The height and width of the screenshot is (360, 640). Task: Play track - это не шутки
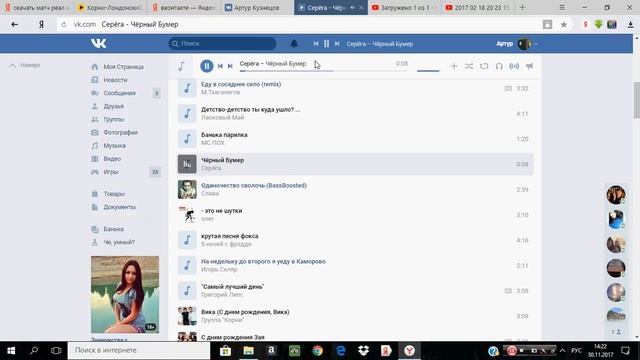point(355,215)
